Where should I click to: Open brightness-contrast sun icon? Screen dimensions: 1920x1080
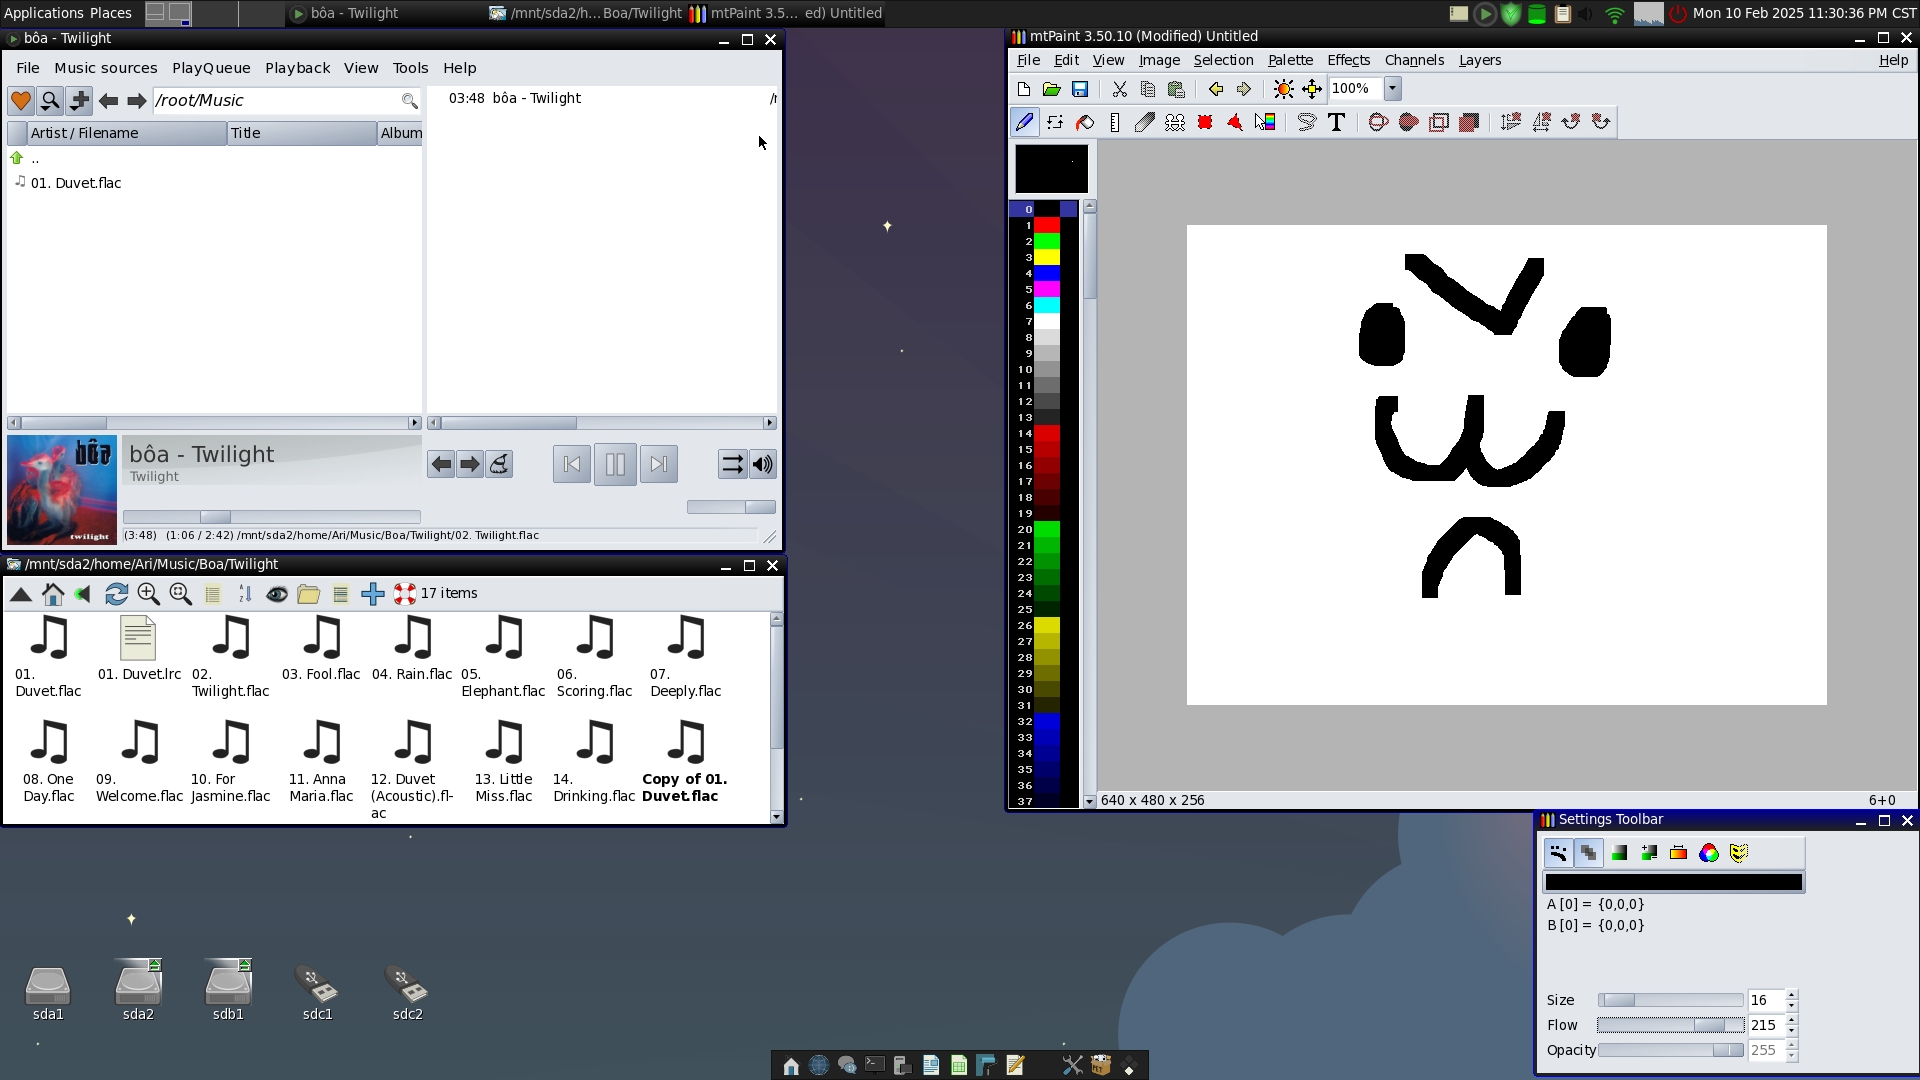pos(1283,89)
